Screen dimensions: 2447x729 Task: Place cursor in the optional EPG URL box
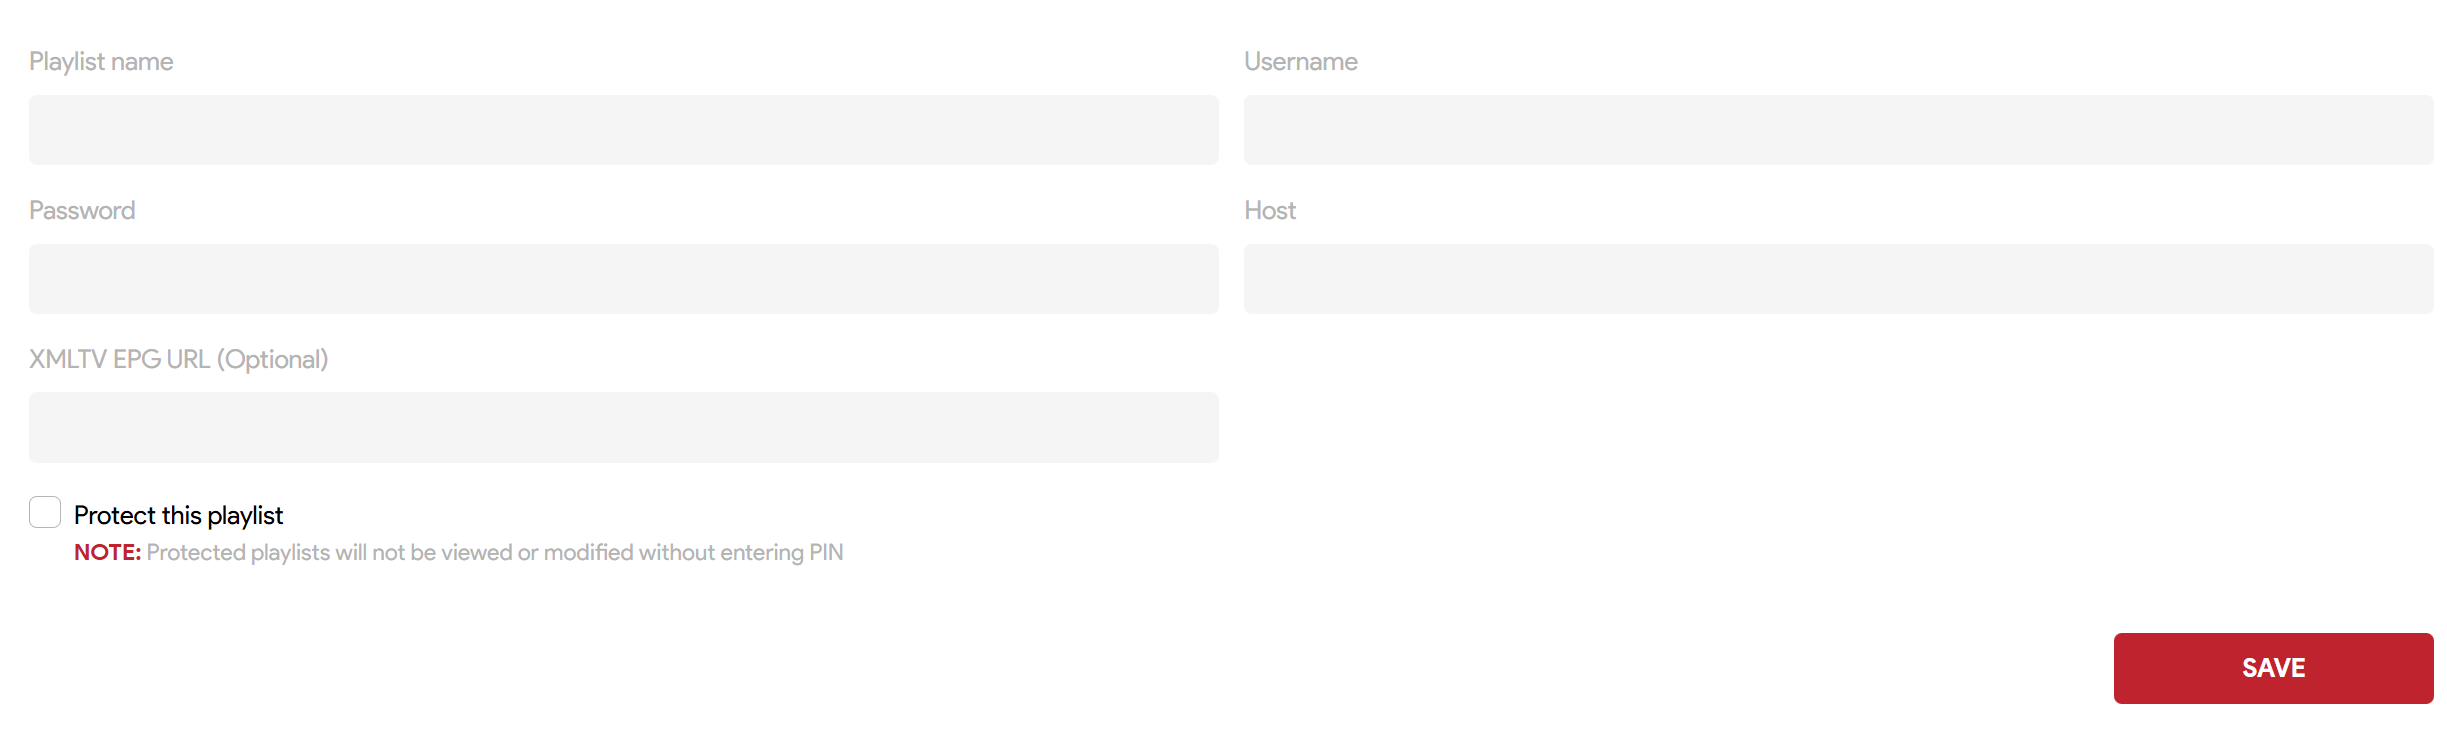(623, 427)
